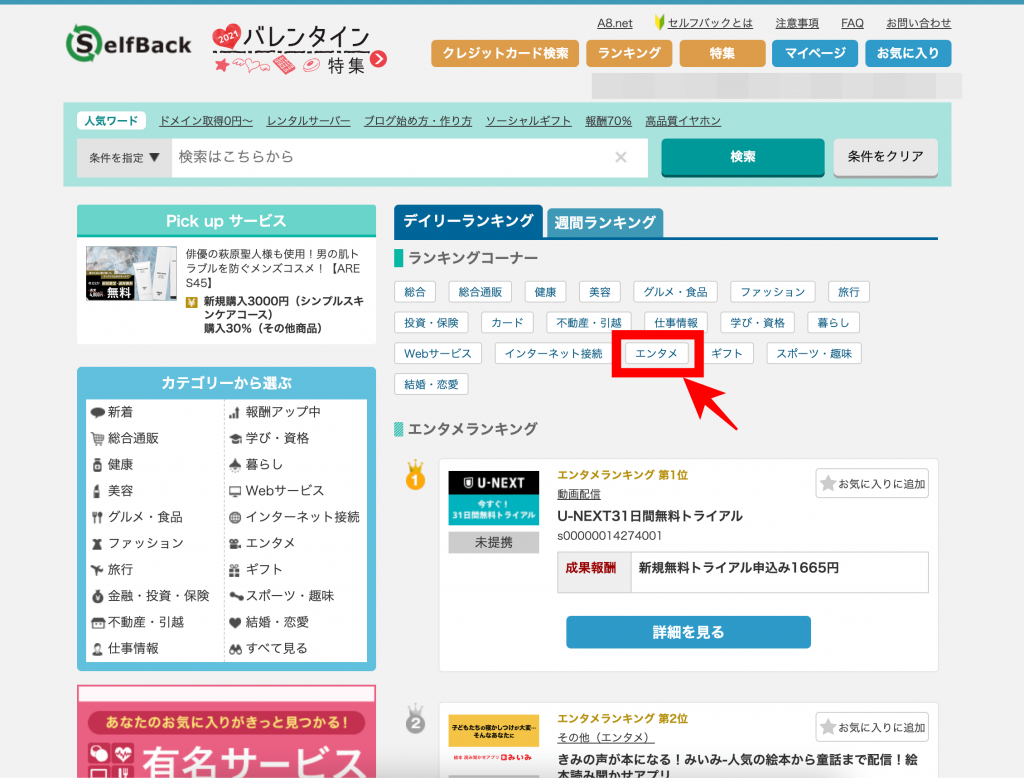Click the round arrow on the Valentine banner

click(378, 61)
